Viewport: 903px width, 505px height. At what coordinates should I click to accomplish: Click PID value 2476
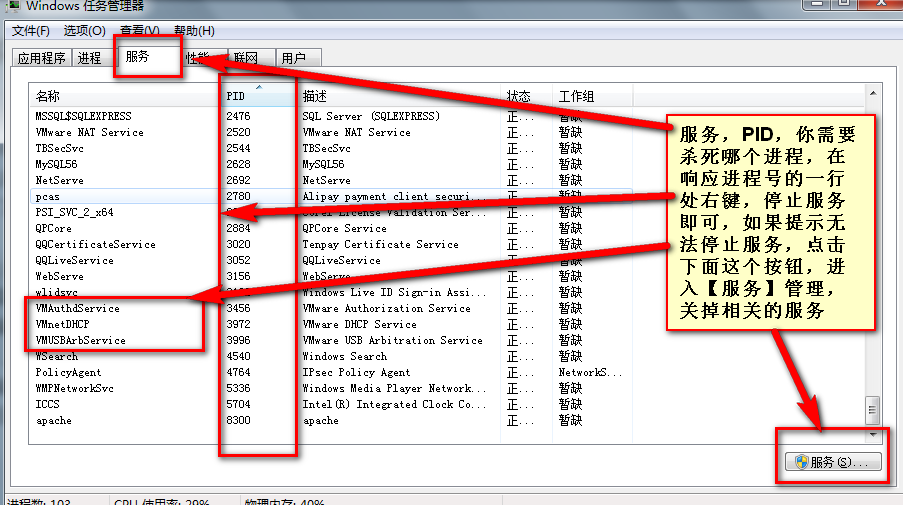pyautogui.click(x=238, y=116)
